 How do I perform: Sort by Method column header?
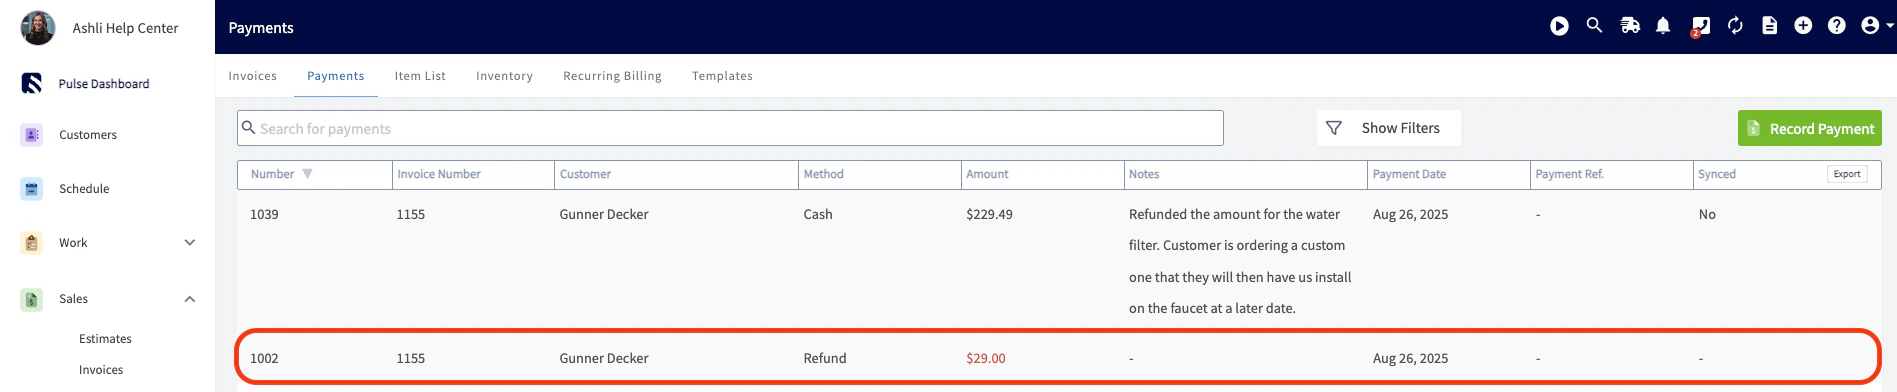pyautogui.click(x=823, y=174)
